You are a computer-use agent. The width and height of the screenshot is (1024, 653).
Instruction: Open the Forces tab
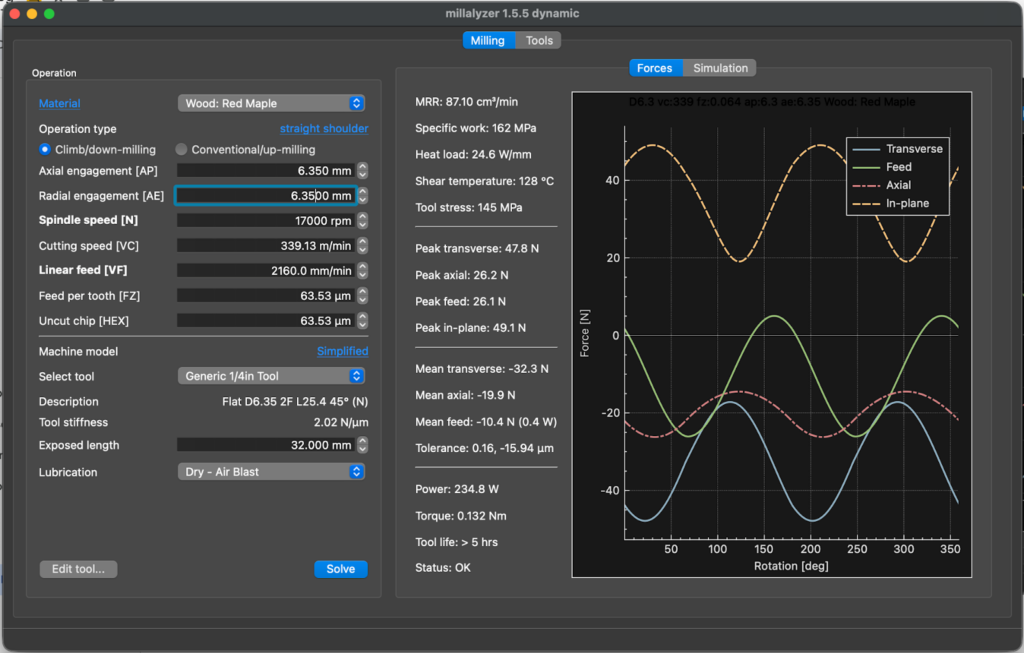[655, 68]
